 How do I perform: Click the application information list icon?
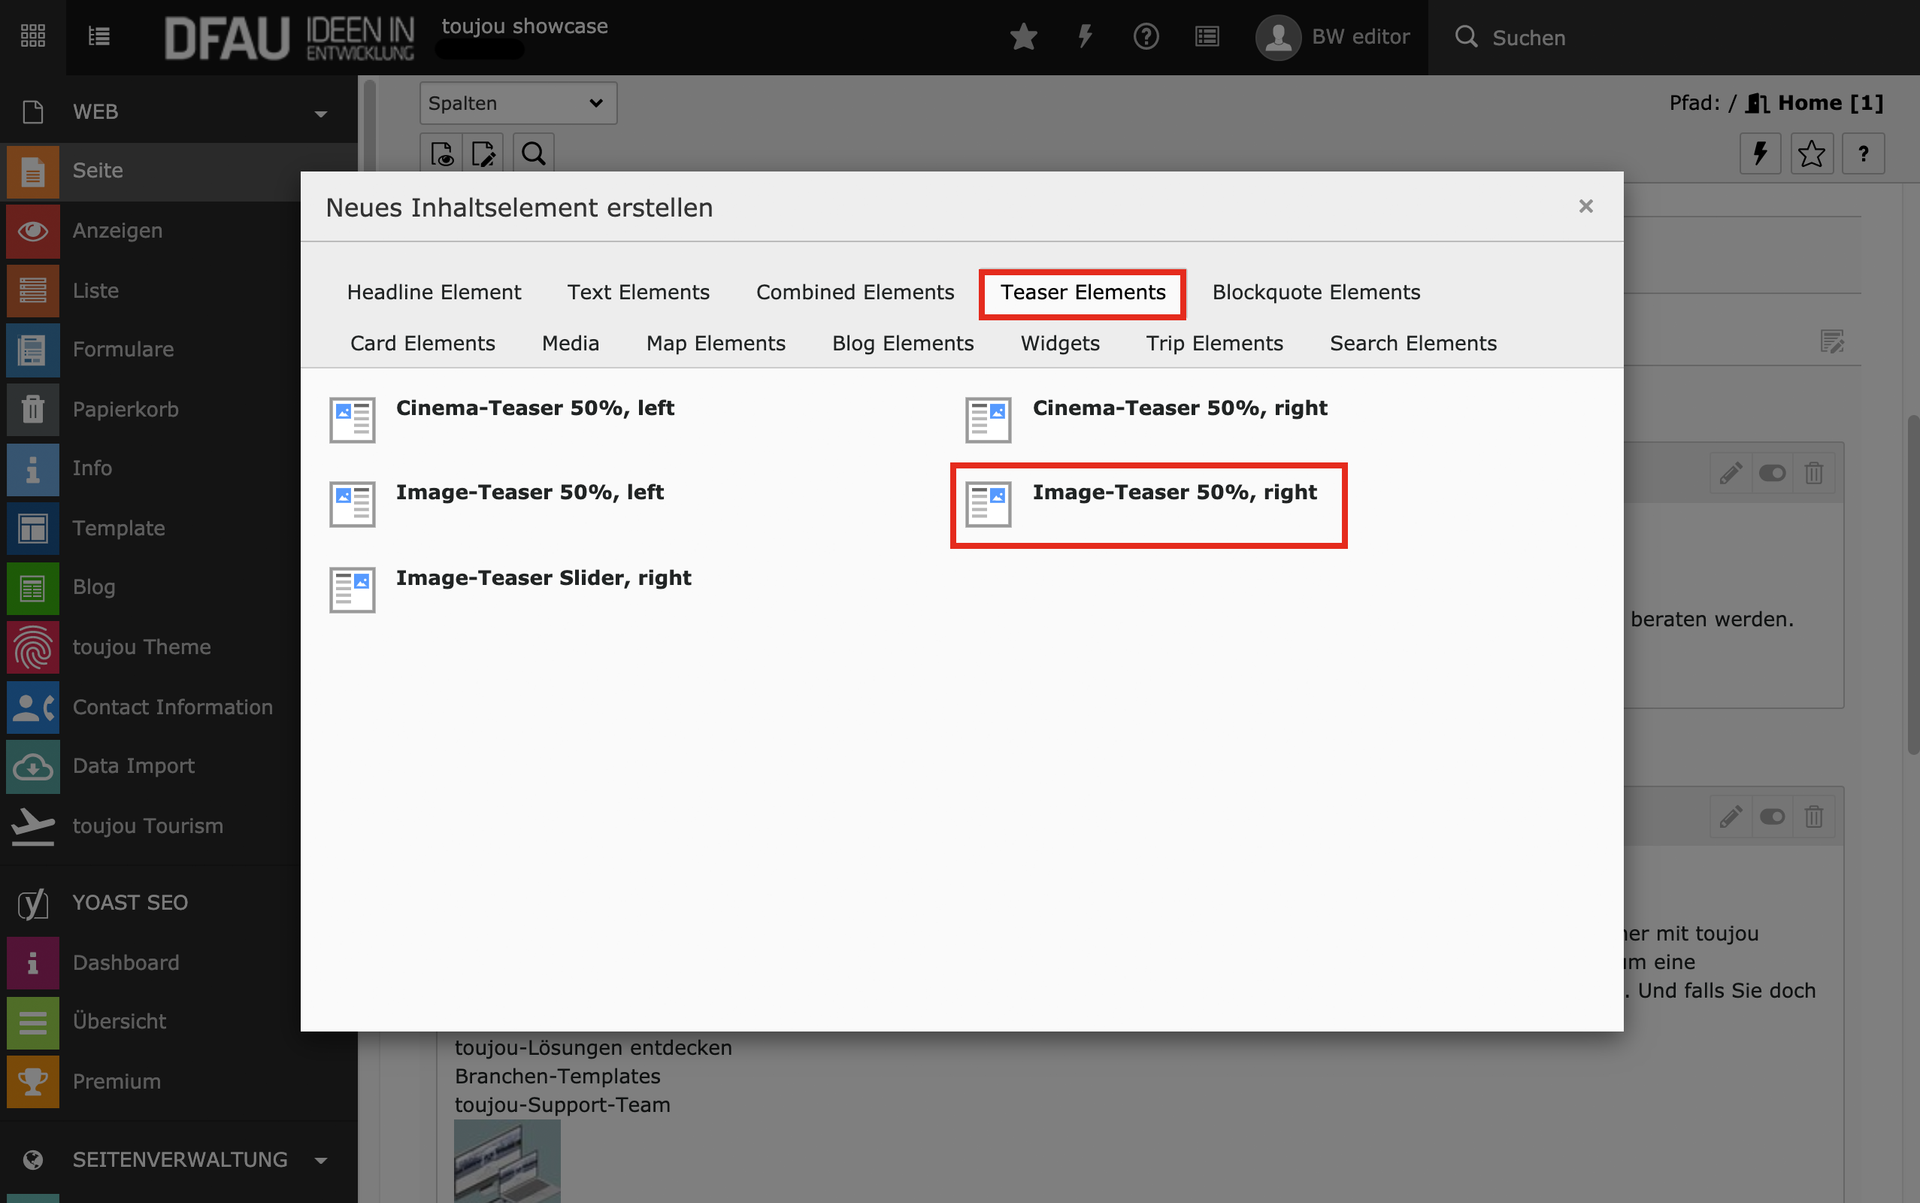point(1207,37)
